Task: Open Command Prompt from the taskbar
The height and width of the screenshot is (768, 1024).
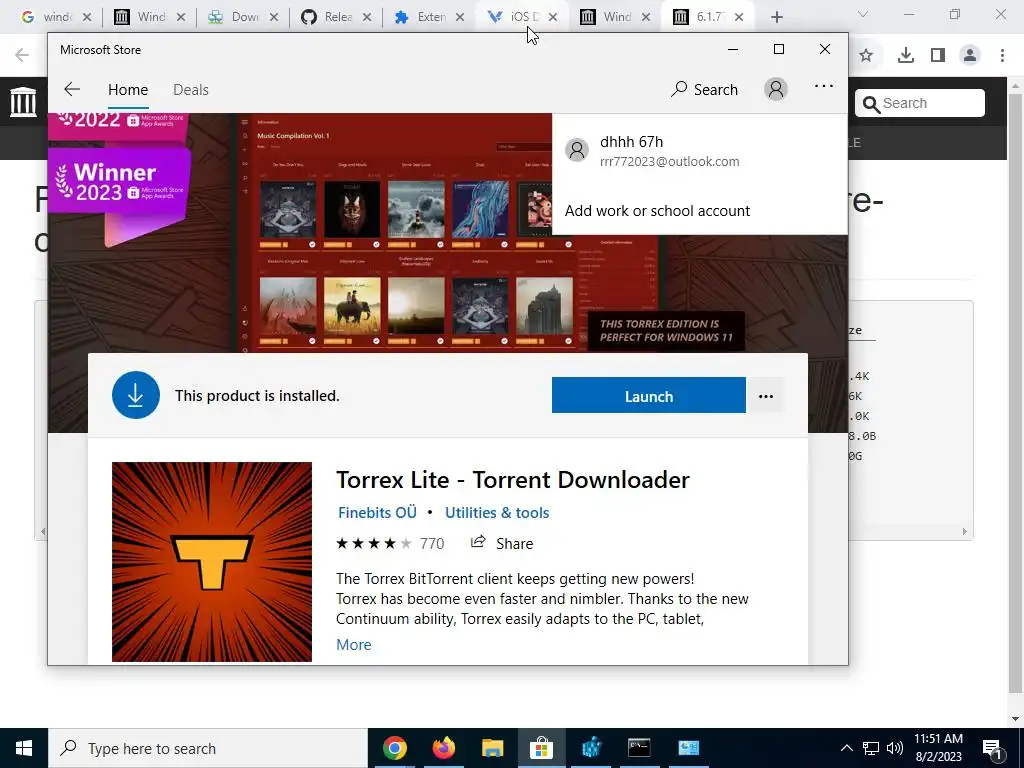Action: (x=639, y=748)
